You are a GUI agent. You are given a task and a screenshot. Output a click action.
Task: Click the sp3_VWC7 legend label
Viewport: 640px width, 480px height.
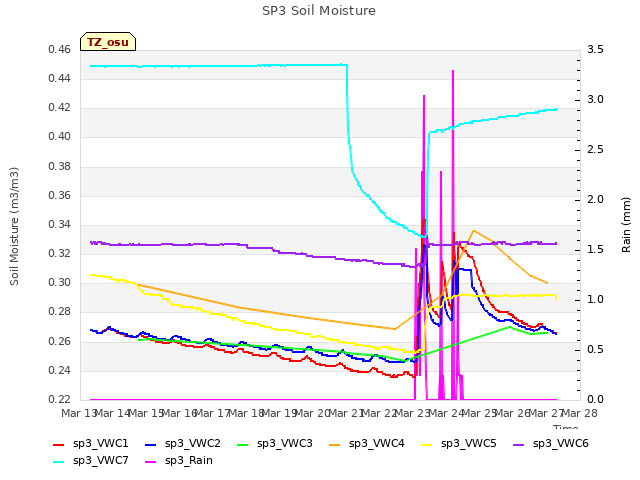point(100,460)
